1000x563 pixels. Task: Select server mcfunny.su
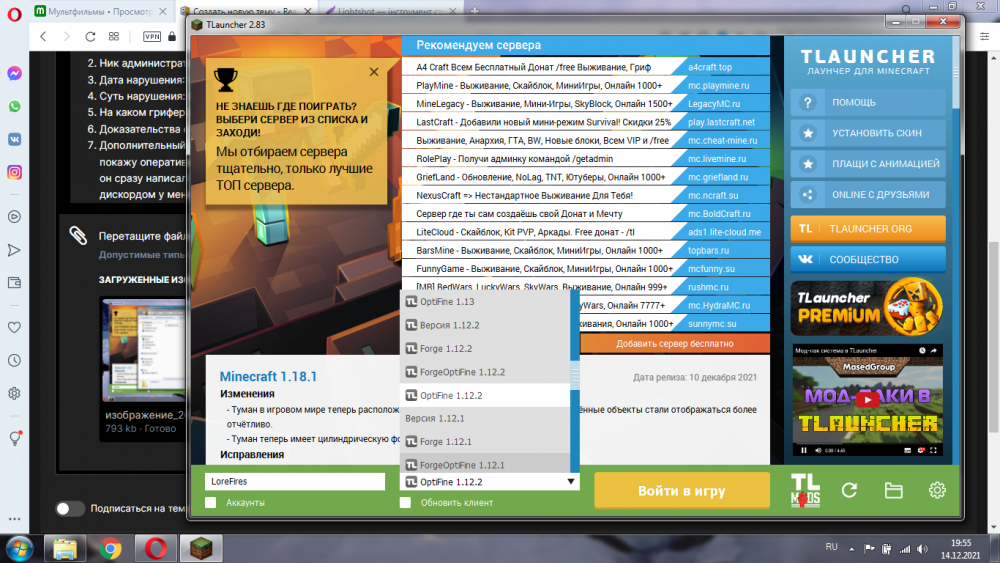pos(711,269)
